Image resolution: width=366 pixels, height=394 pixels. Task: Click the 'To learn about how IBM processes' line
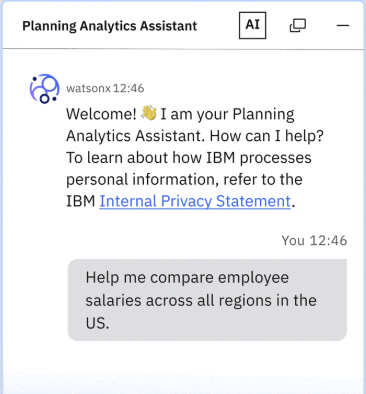coord(189,158)
